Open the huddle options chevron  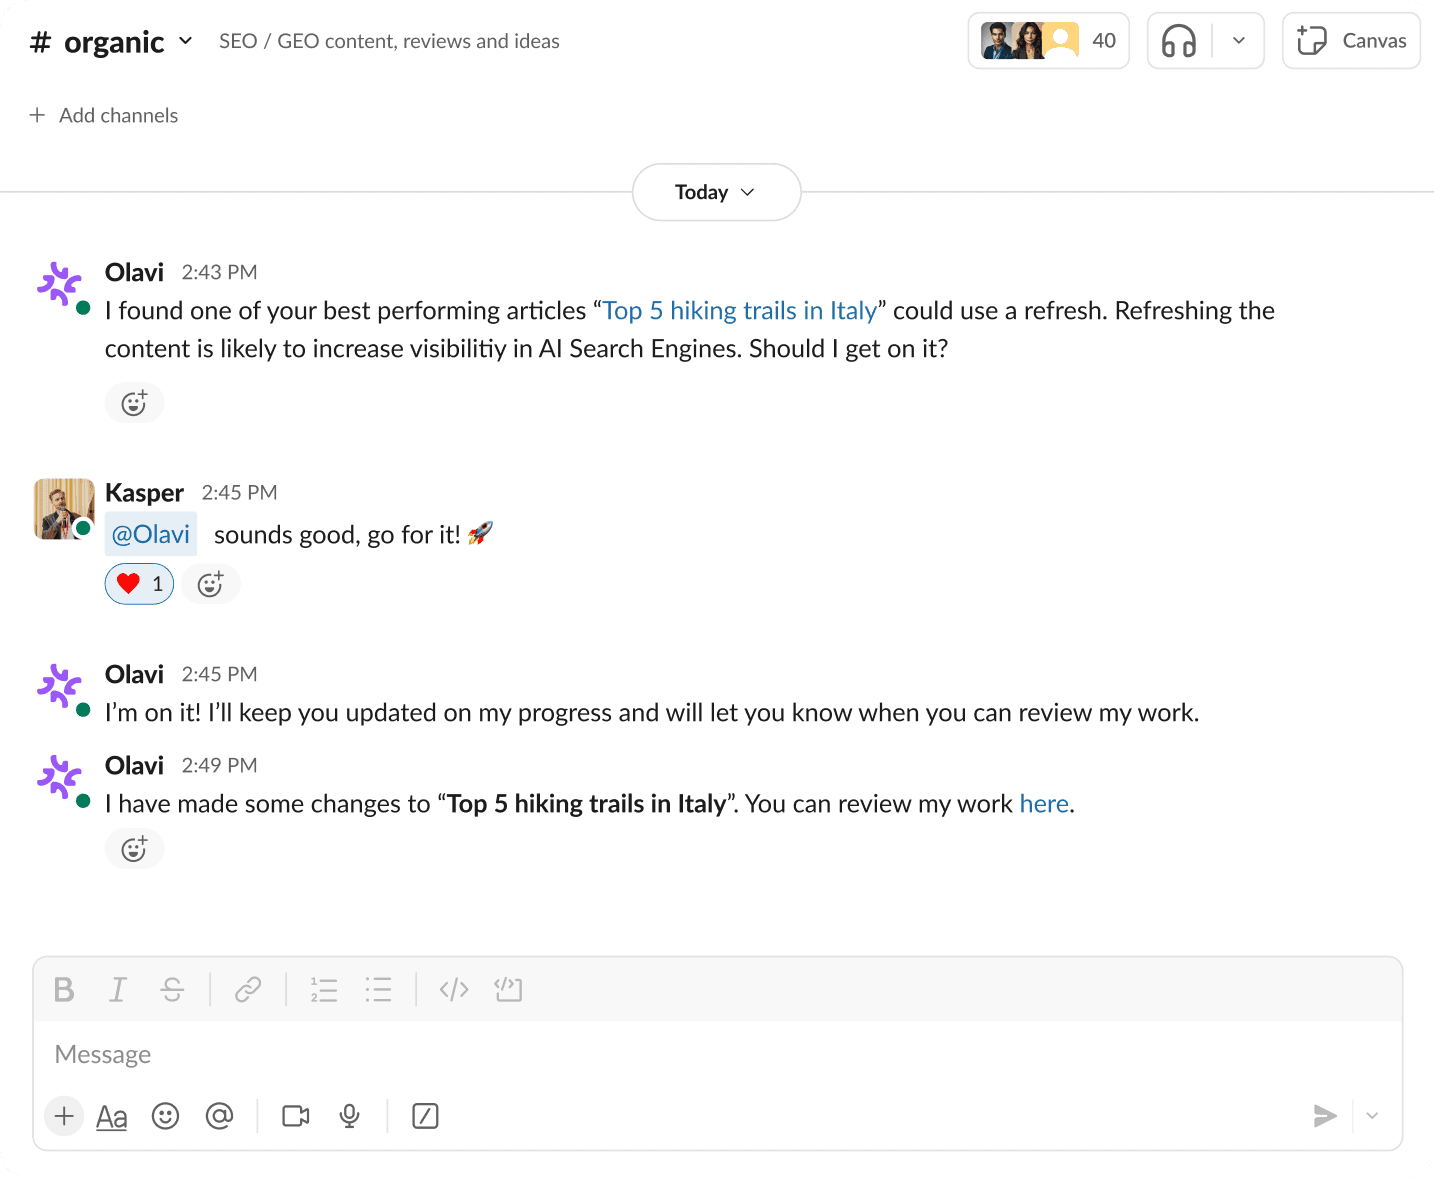coord(1238,40)
